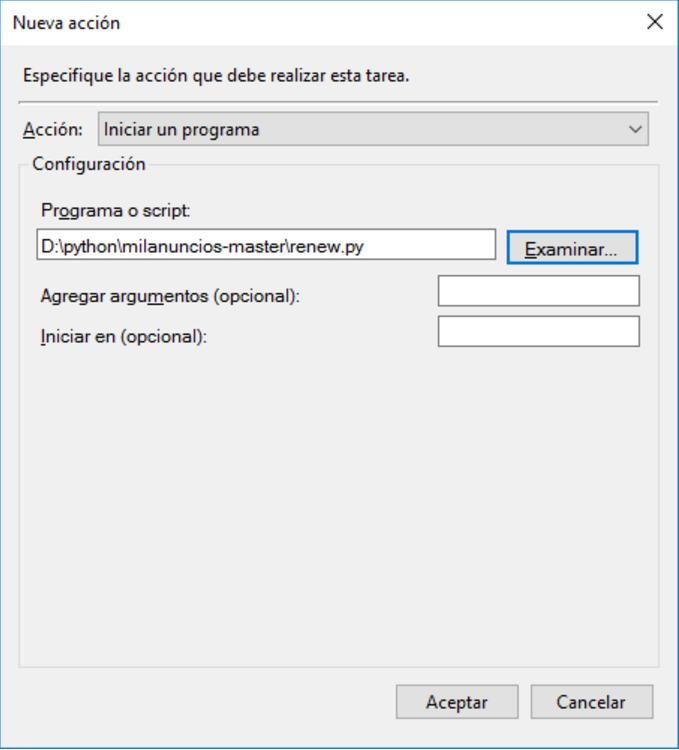Place cursor after renew.py in script path
679x750 pixels.
click(366, 246)
